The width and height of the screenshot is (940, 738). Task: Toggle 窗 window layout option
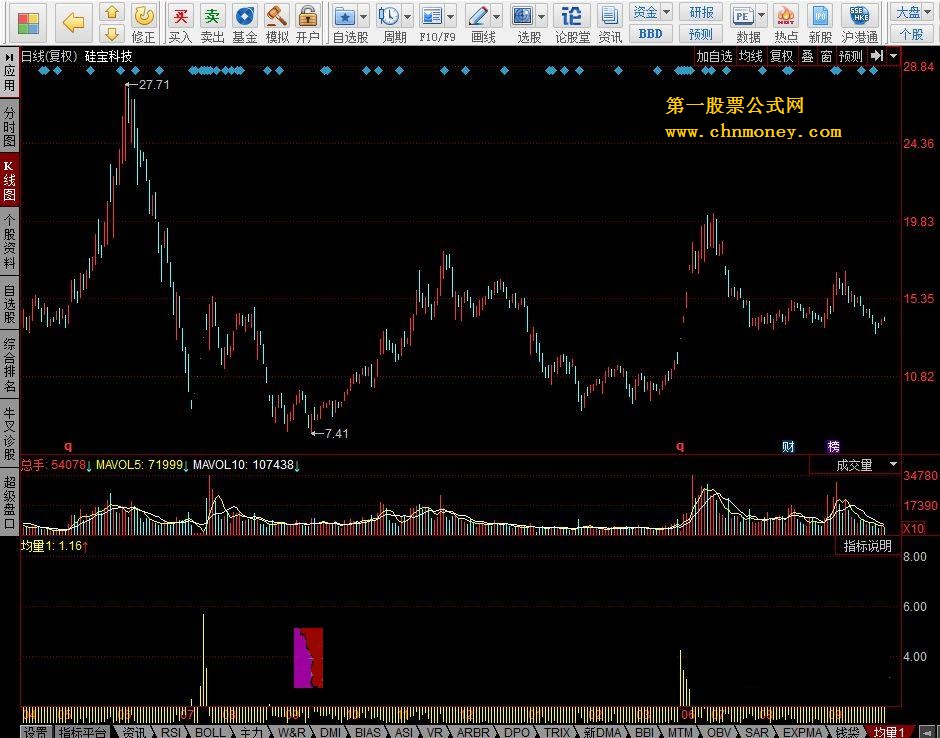[x=826, y=56]
